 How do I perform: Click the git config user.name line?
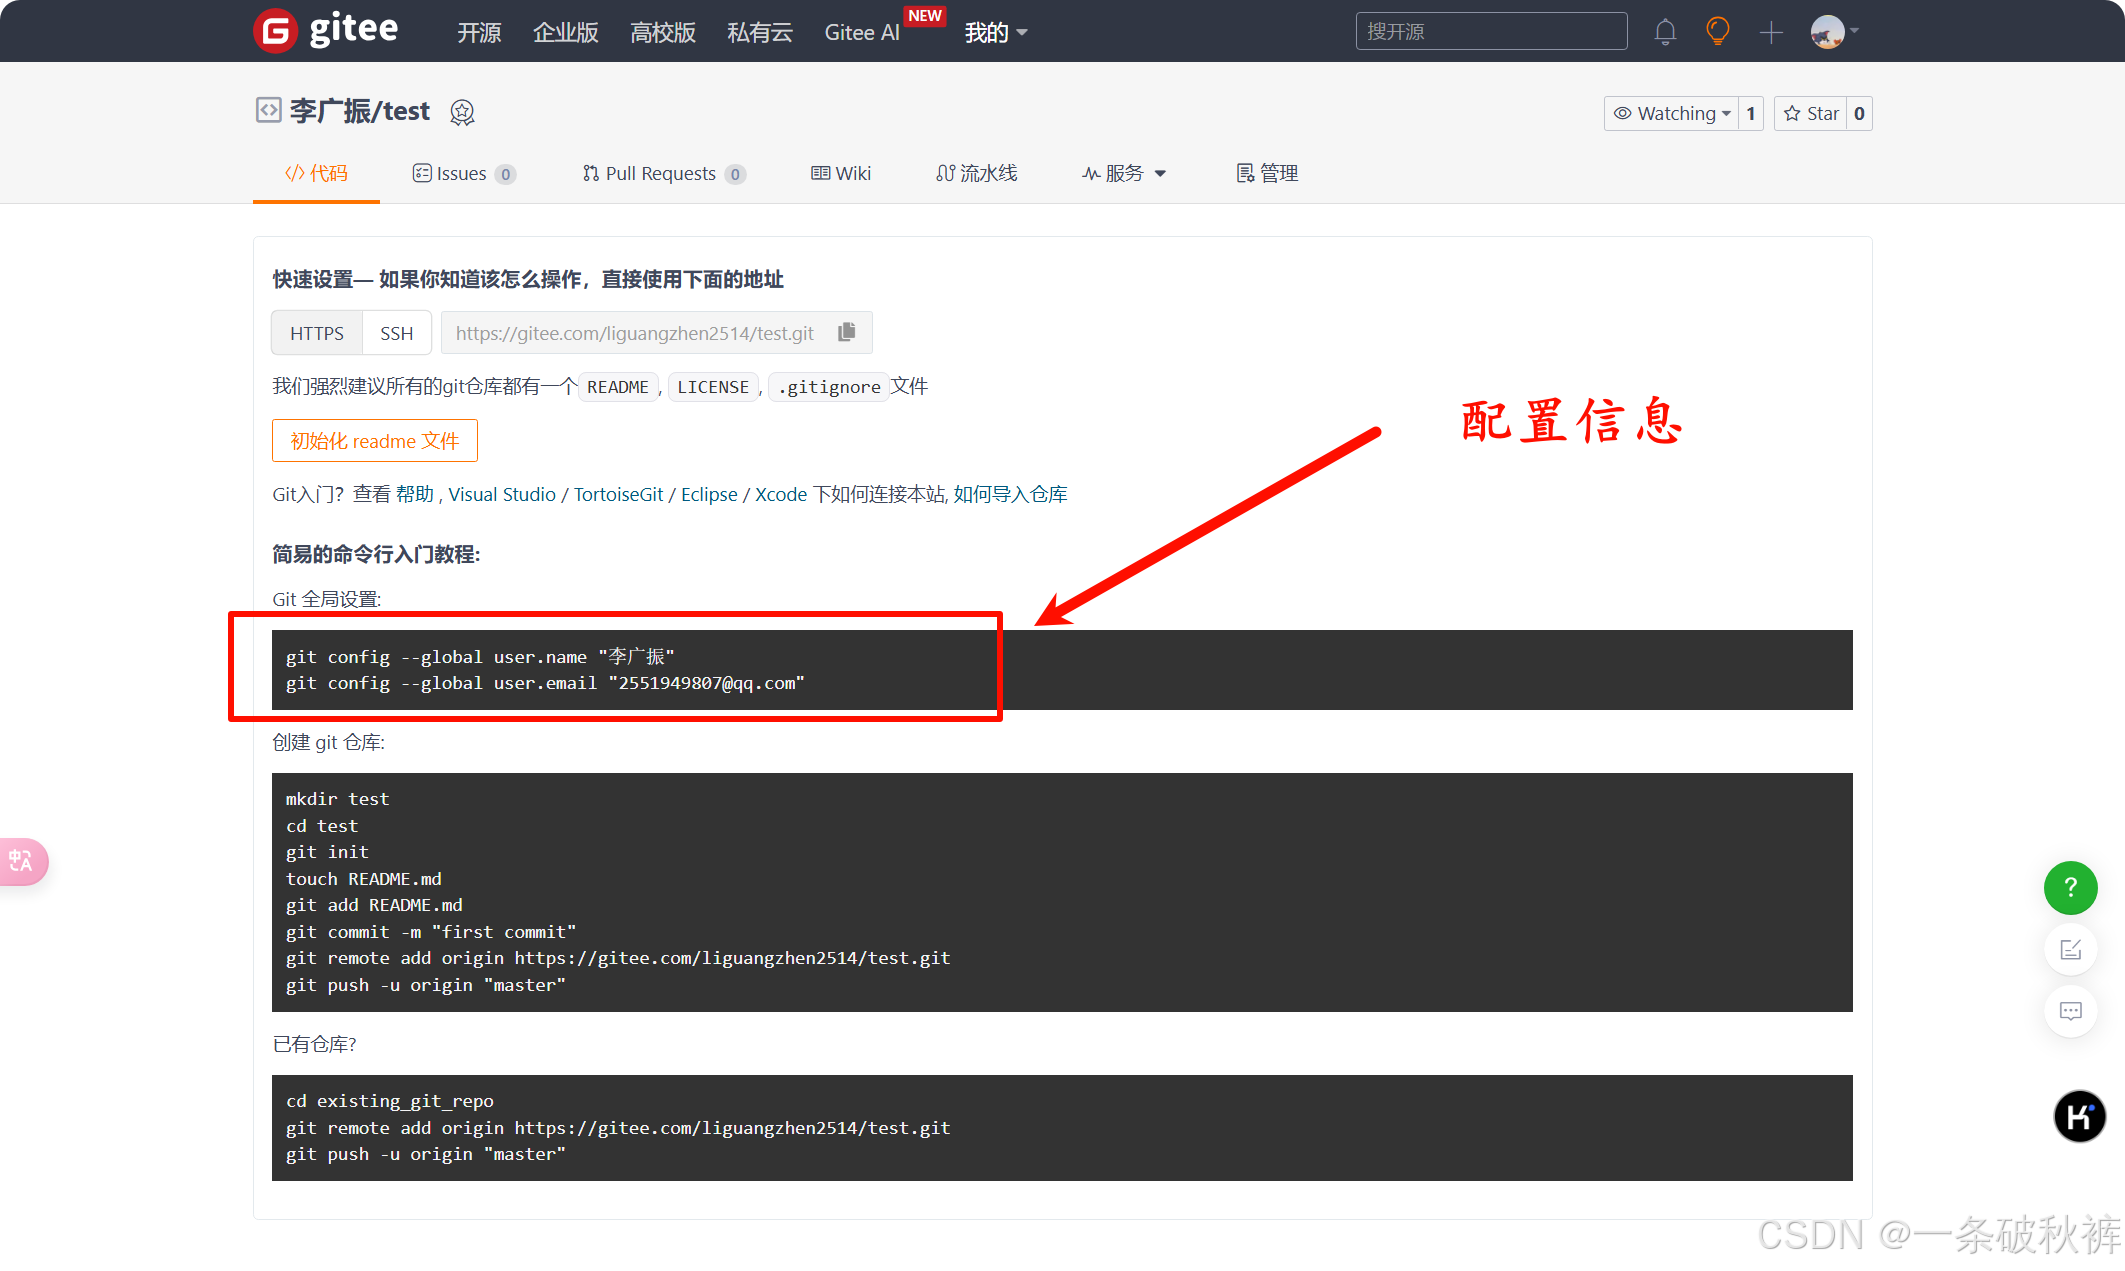pos(481,657)
